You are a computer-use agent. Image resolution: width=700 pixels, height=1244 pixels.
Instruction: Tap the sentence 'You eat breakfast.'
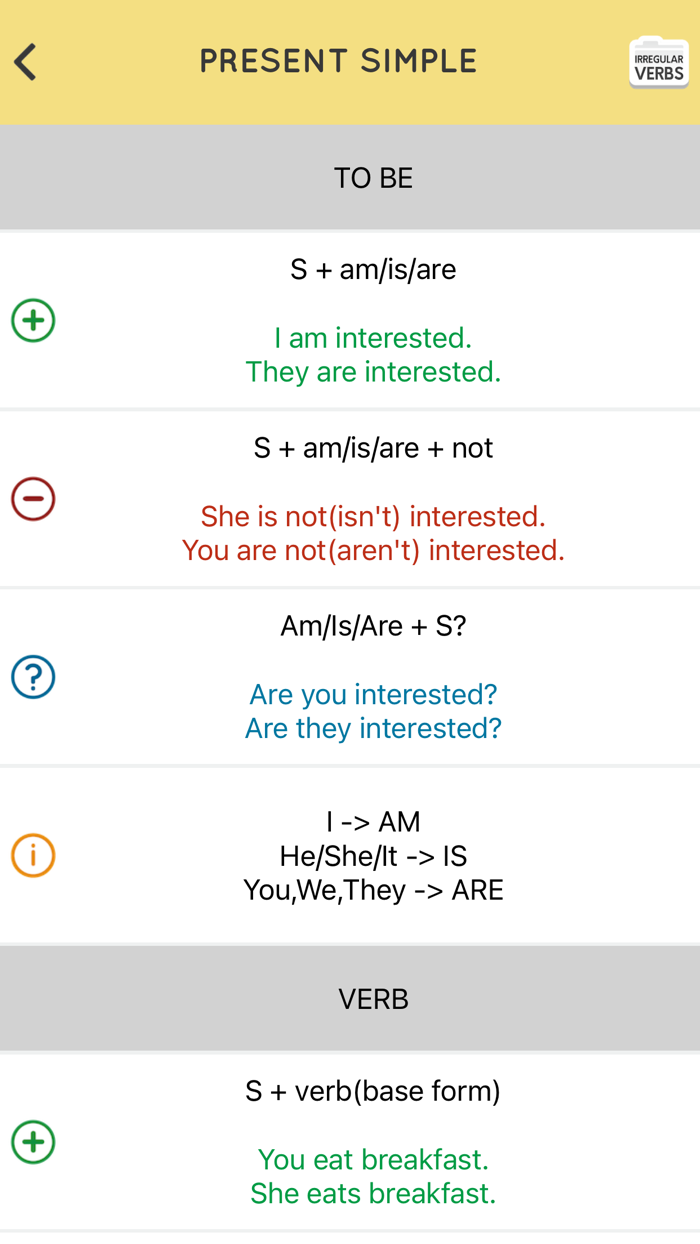pos(373,1159)
